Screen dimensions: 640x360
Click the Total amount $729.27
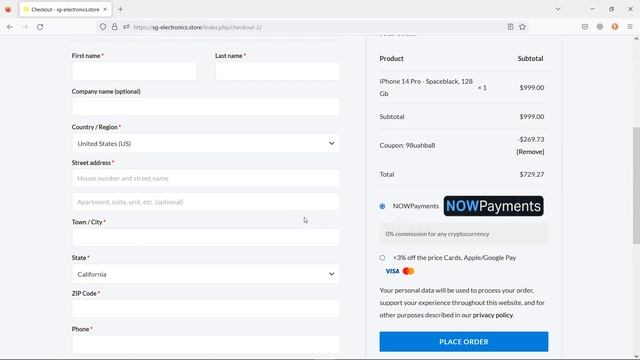[531, 174]
